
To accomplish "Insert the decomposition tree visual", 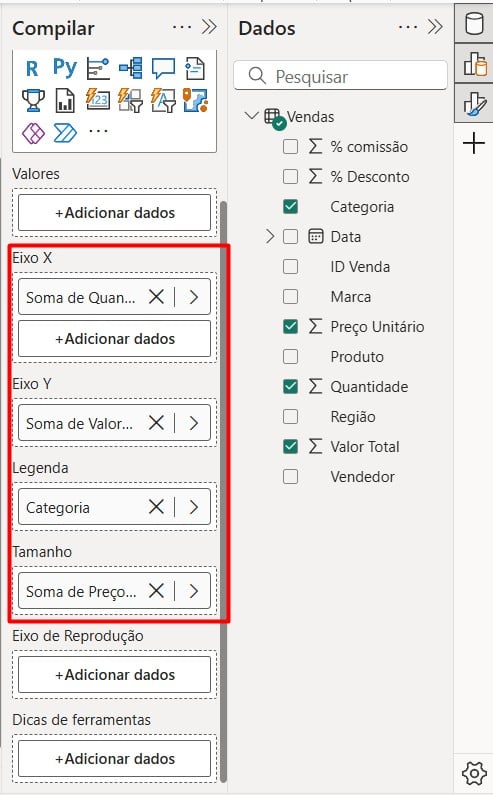I will (131, 68).
